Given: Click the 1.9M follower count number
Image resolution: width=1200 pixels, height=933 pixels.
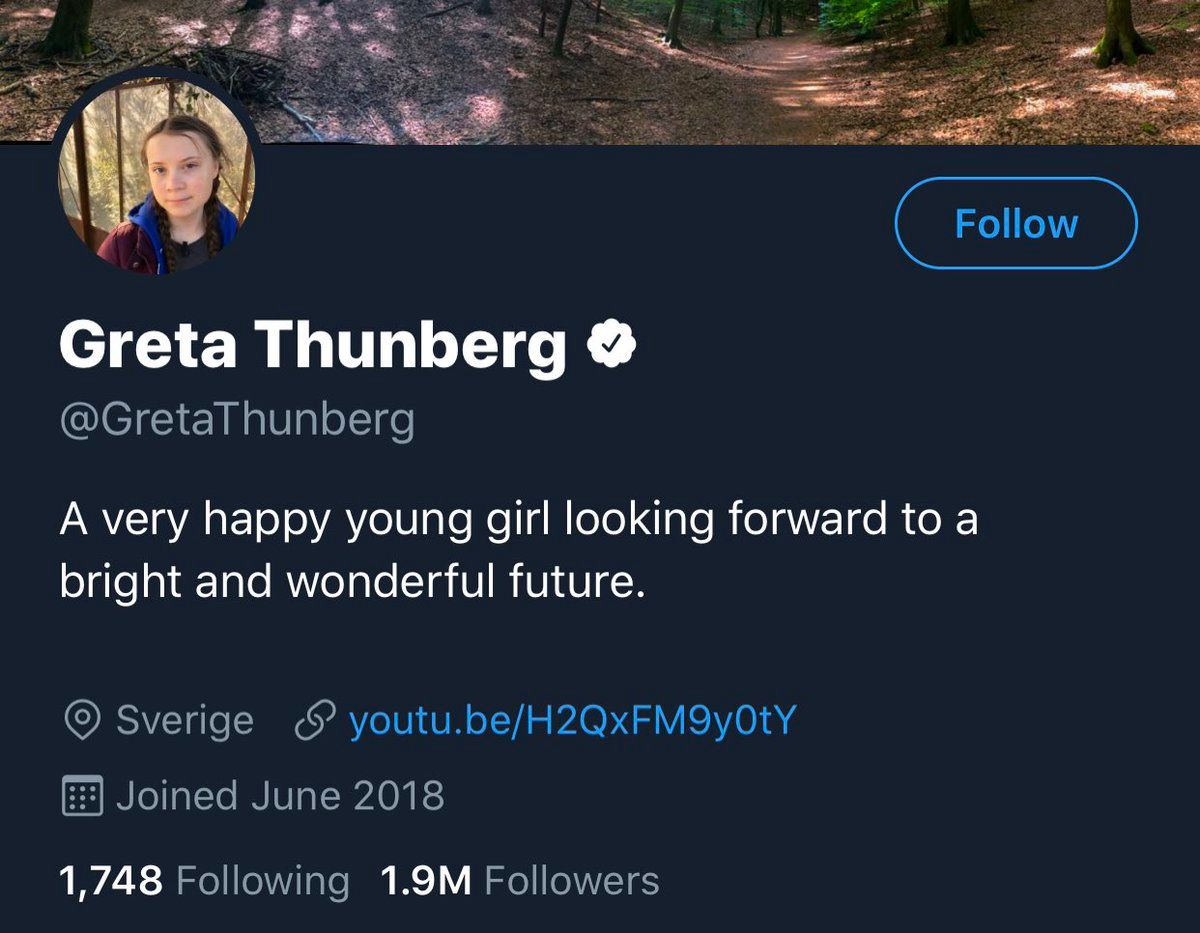Looking at the screenshot, I should [425, 881].
